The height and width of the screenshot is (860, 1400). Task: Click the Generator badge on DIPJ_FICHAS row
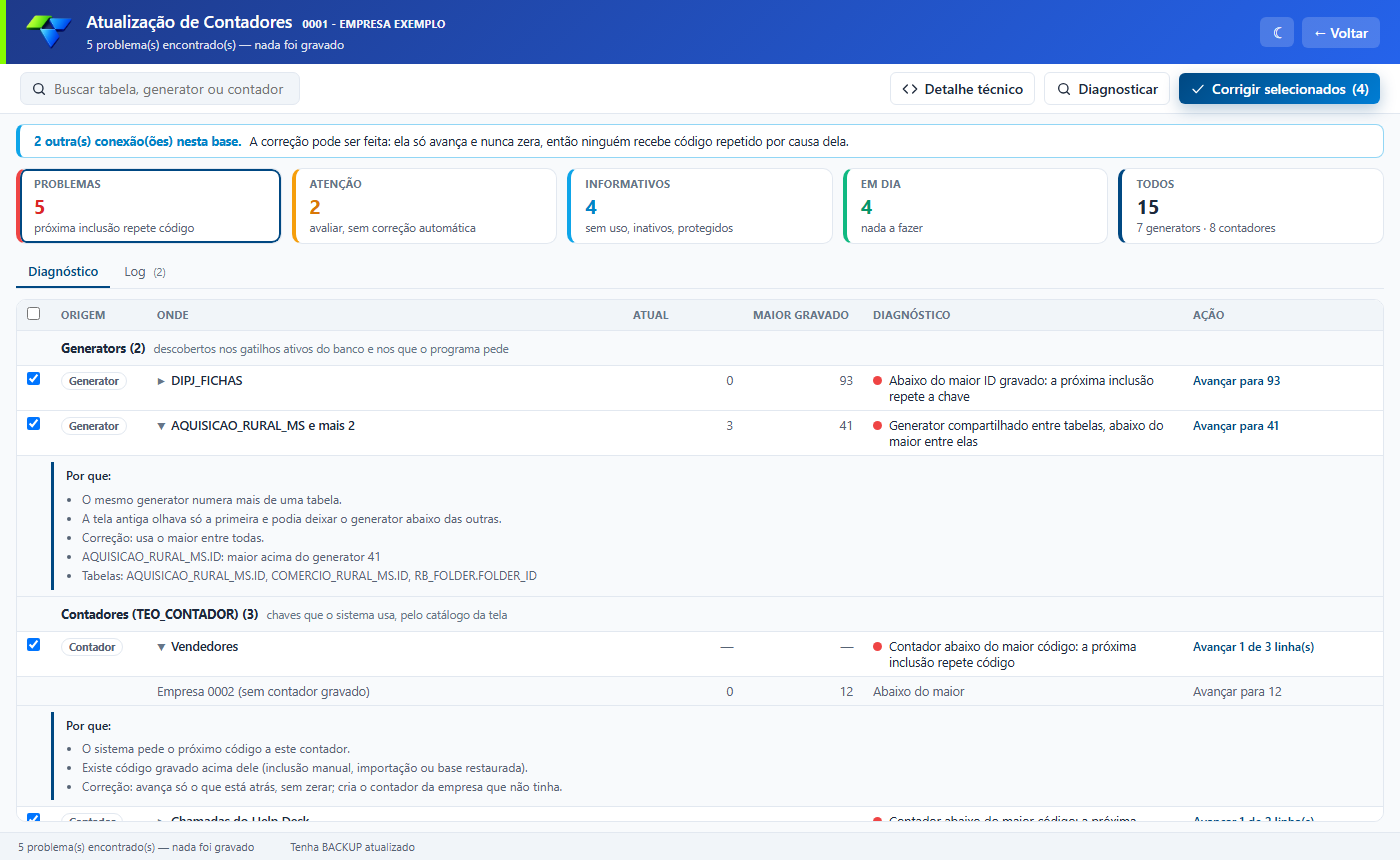pos(93,381)
